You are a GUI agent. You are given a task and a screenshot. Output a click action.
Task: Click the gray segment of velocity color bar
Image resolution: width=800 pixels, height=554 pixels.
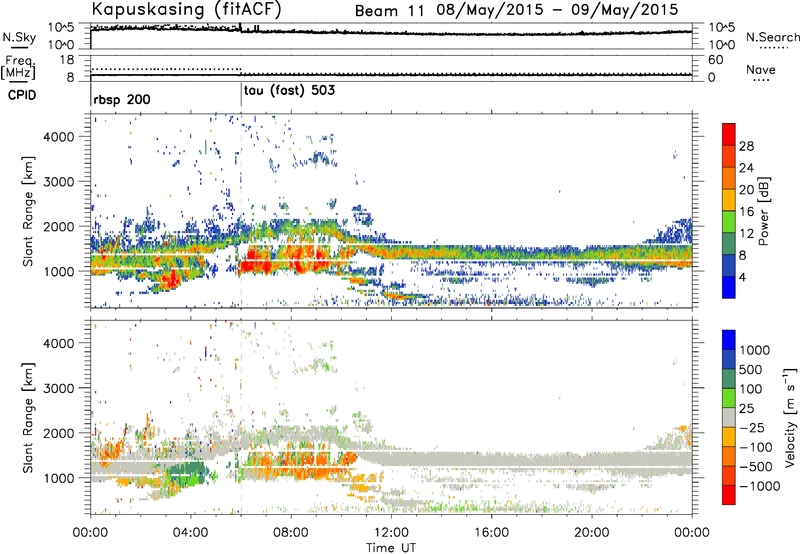tap(729, 417)
